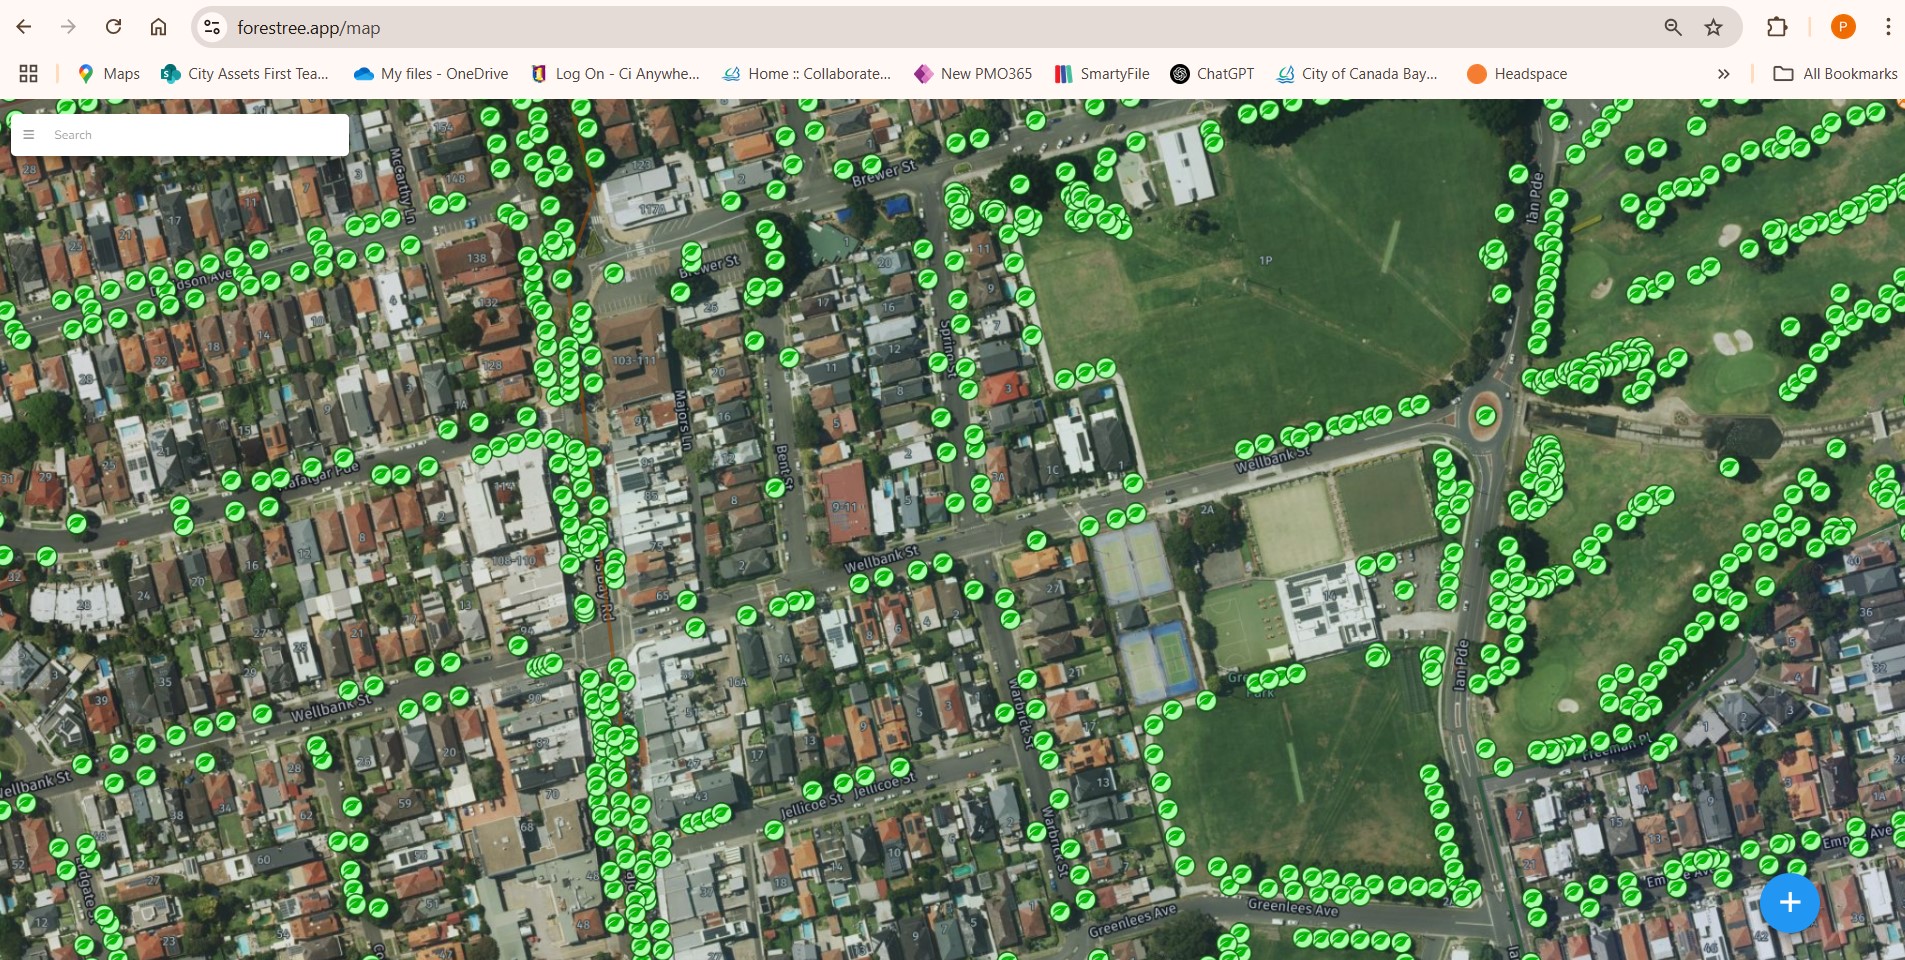Screen dimensions: 1905x960
Task: Expand hidden bookmarks chevron
Action: 1723,73
